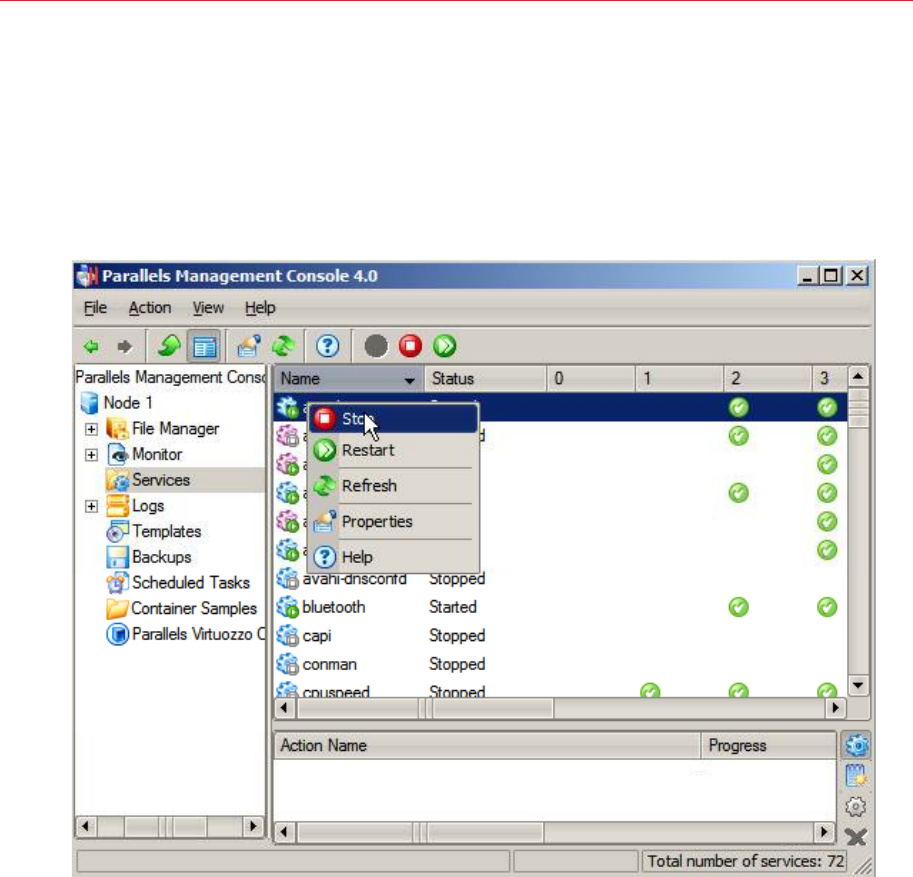Open Templates in the tree
The height and width of the screenshot is (877, 913).
tap(167, 531)
